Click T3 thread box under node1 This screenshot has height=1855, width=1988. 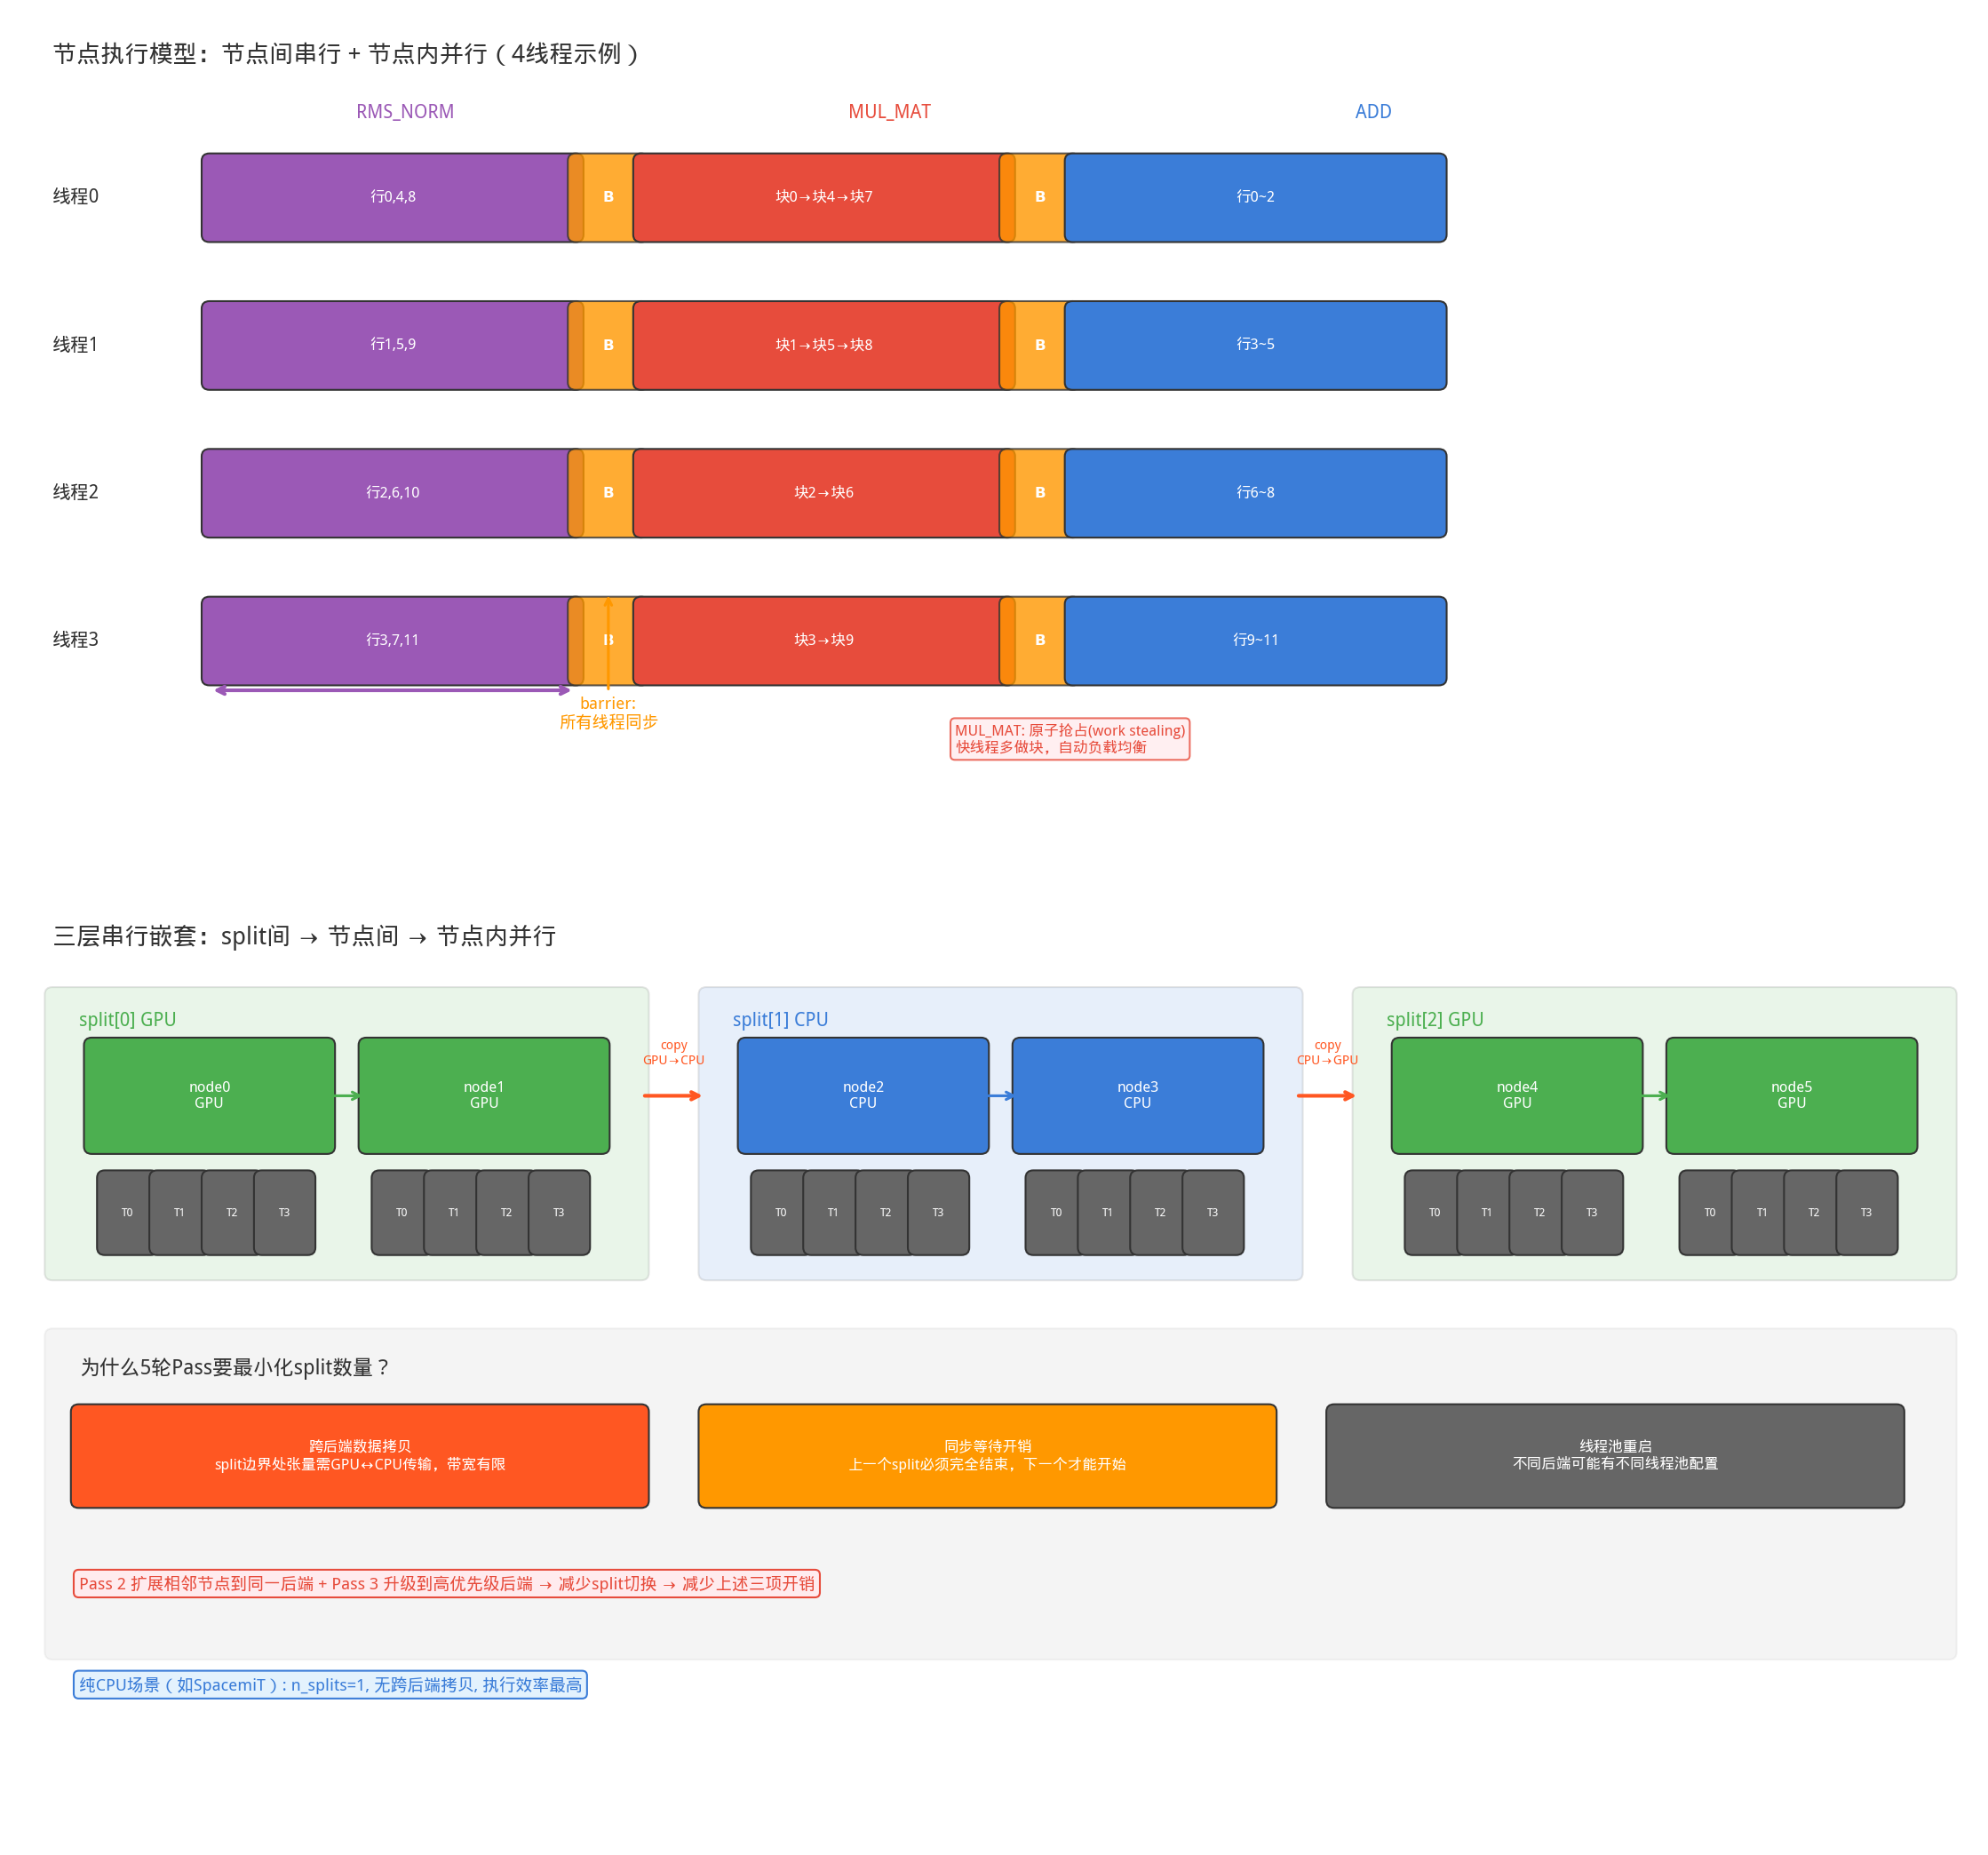[x=559, y=1212]
